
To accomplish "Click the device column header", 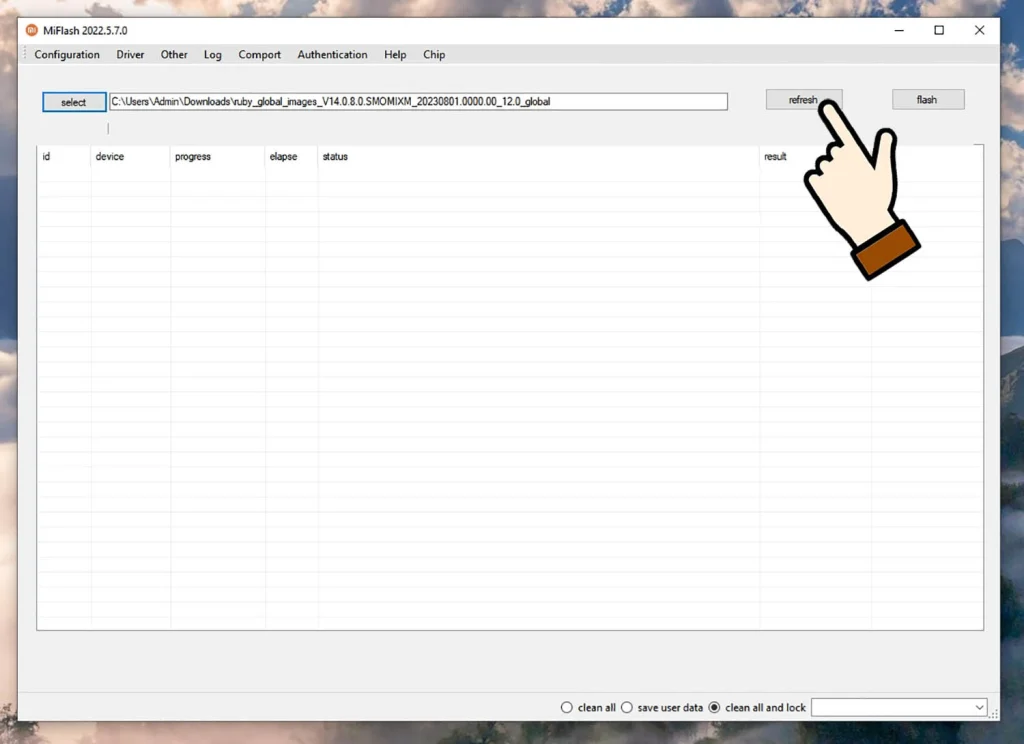I will pyautogui.click(x=110, y=157).
